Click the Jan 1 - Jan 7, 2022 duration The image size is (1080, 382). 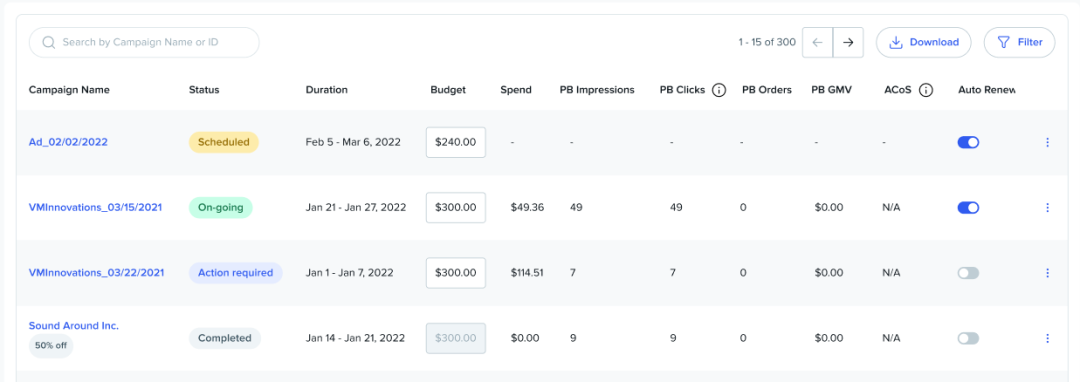coord(349,273)
